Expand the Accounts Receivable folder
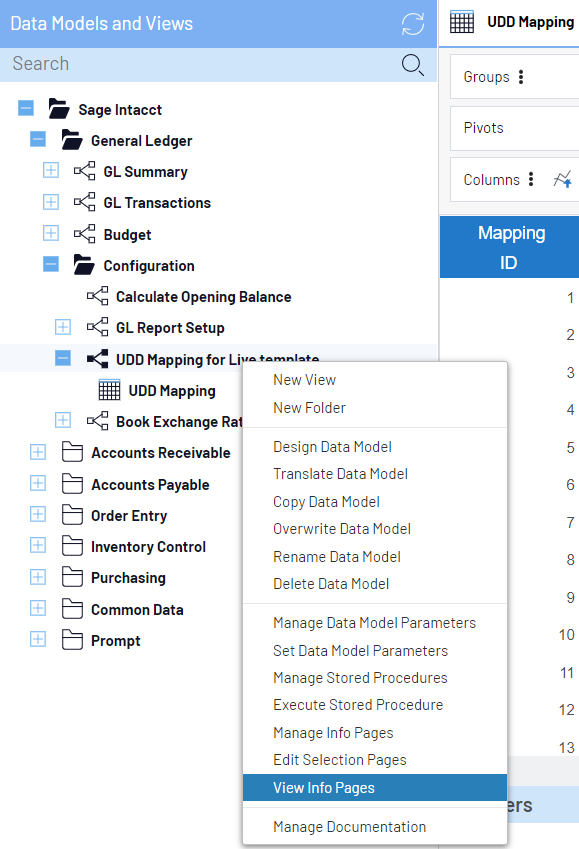This screenshot has width=579, height=849. coord(38,452)
